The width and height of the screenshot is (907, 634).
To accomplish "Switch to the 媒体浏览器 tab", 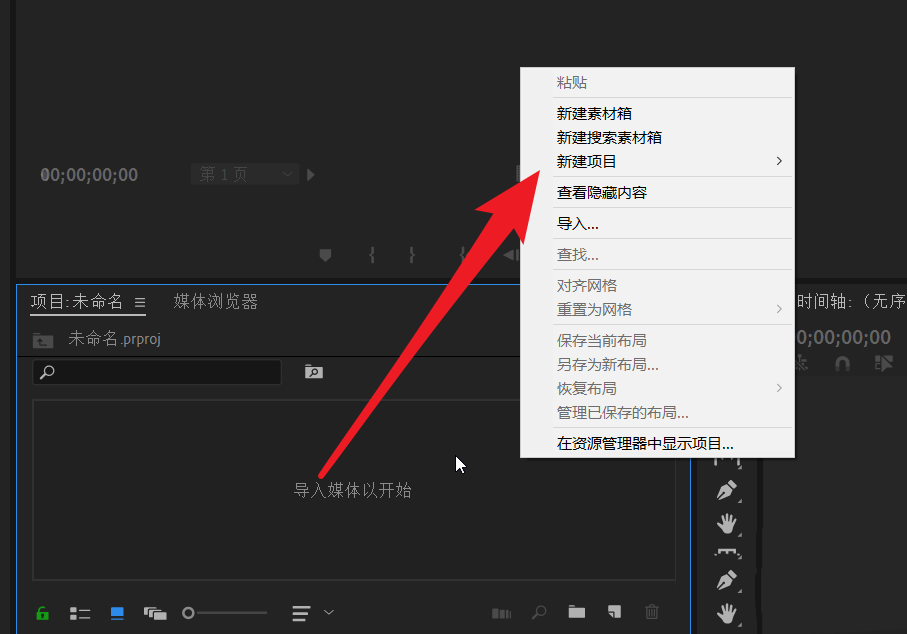I will [214, 300].
